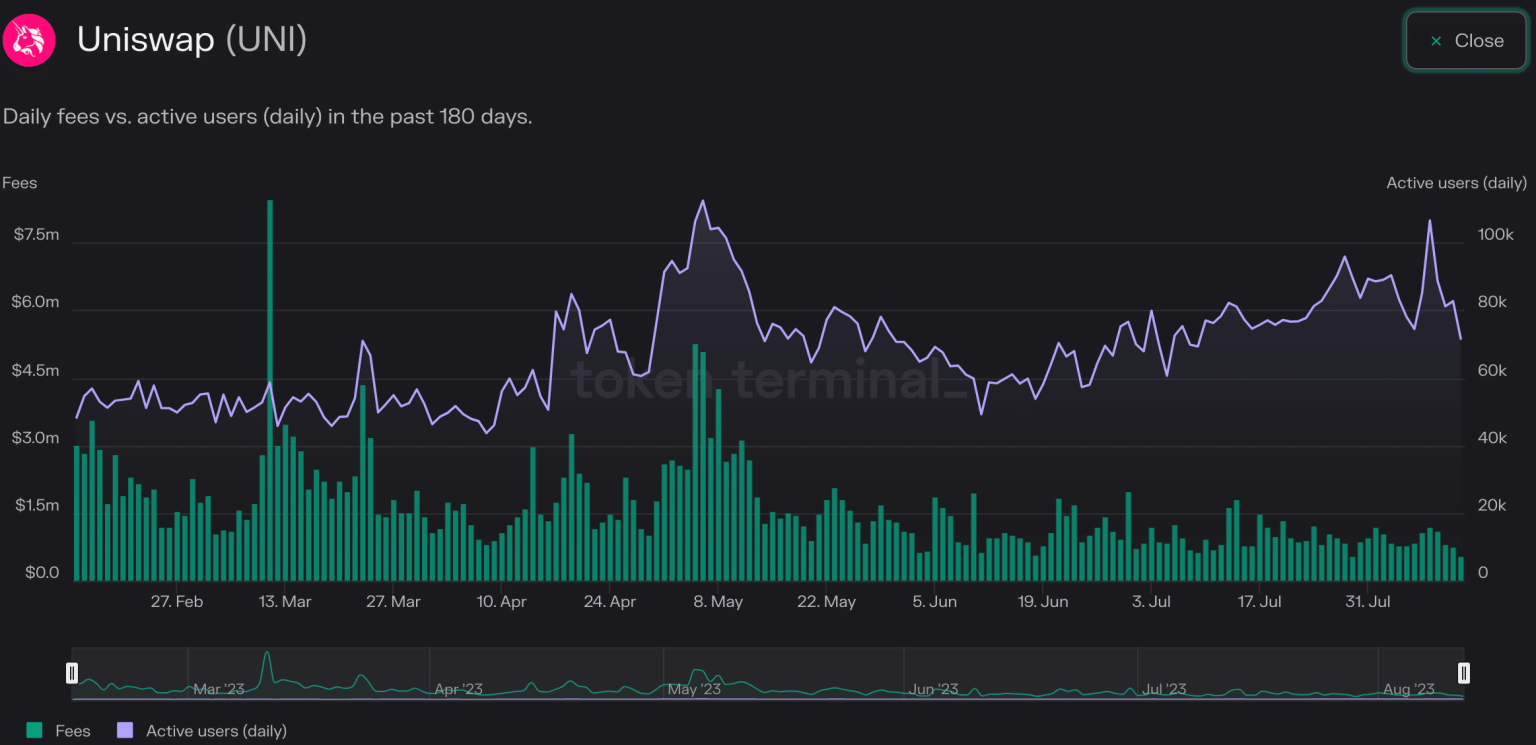Grab the left range slider handle

coord(72,672)
